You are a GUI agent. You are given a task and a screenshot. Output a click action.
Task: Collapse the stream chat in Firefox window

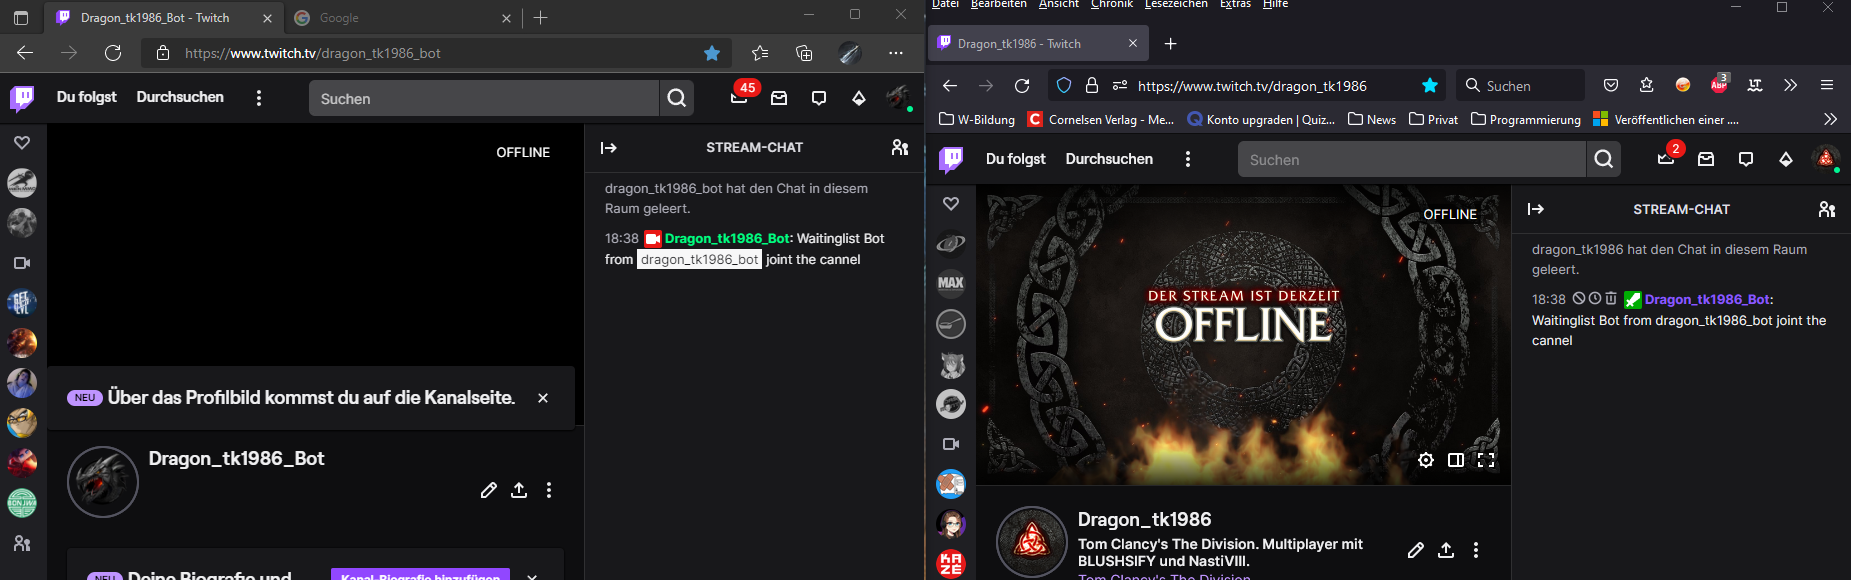click(1536, 209)
